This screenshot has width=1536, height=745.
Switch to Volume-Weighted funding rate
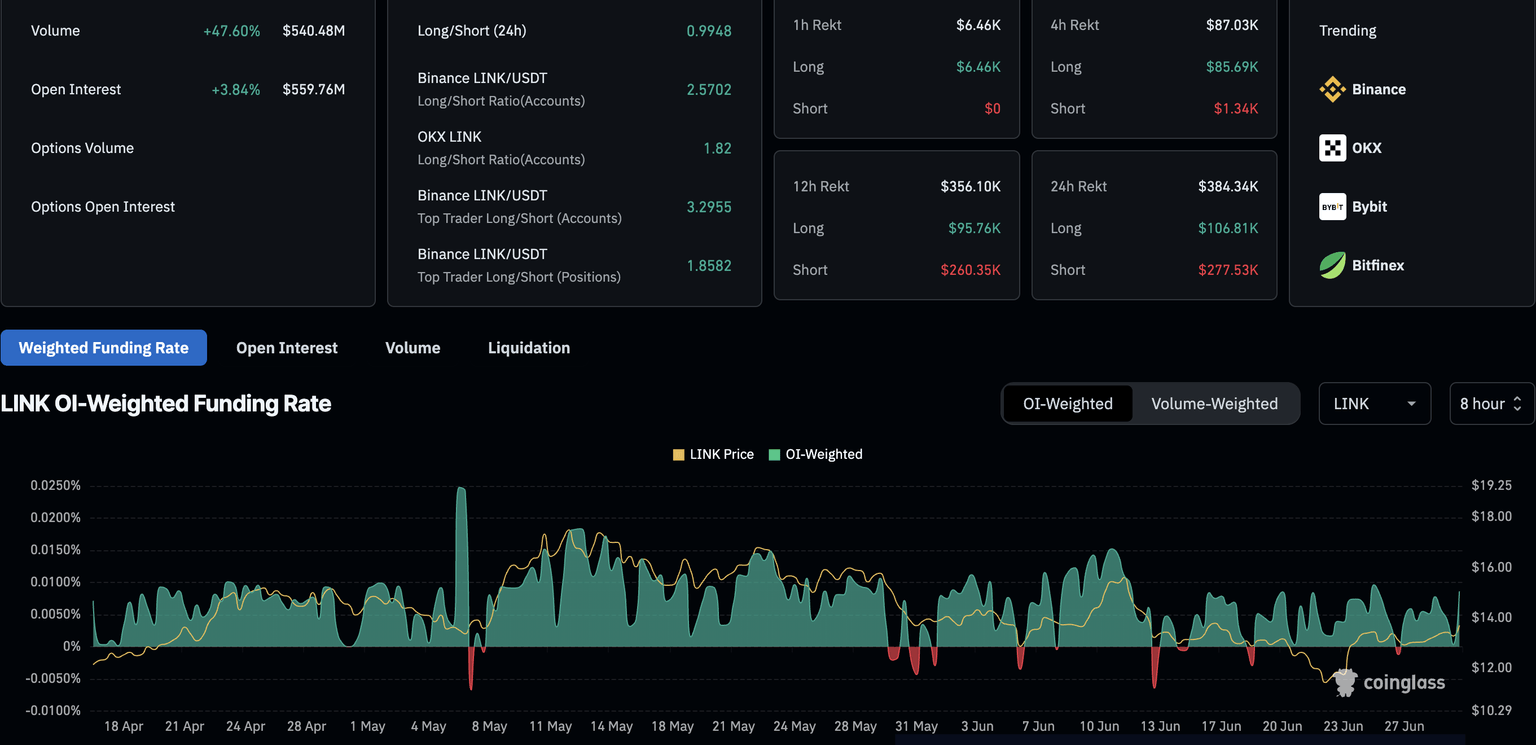(1214, 404)
